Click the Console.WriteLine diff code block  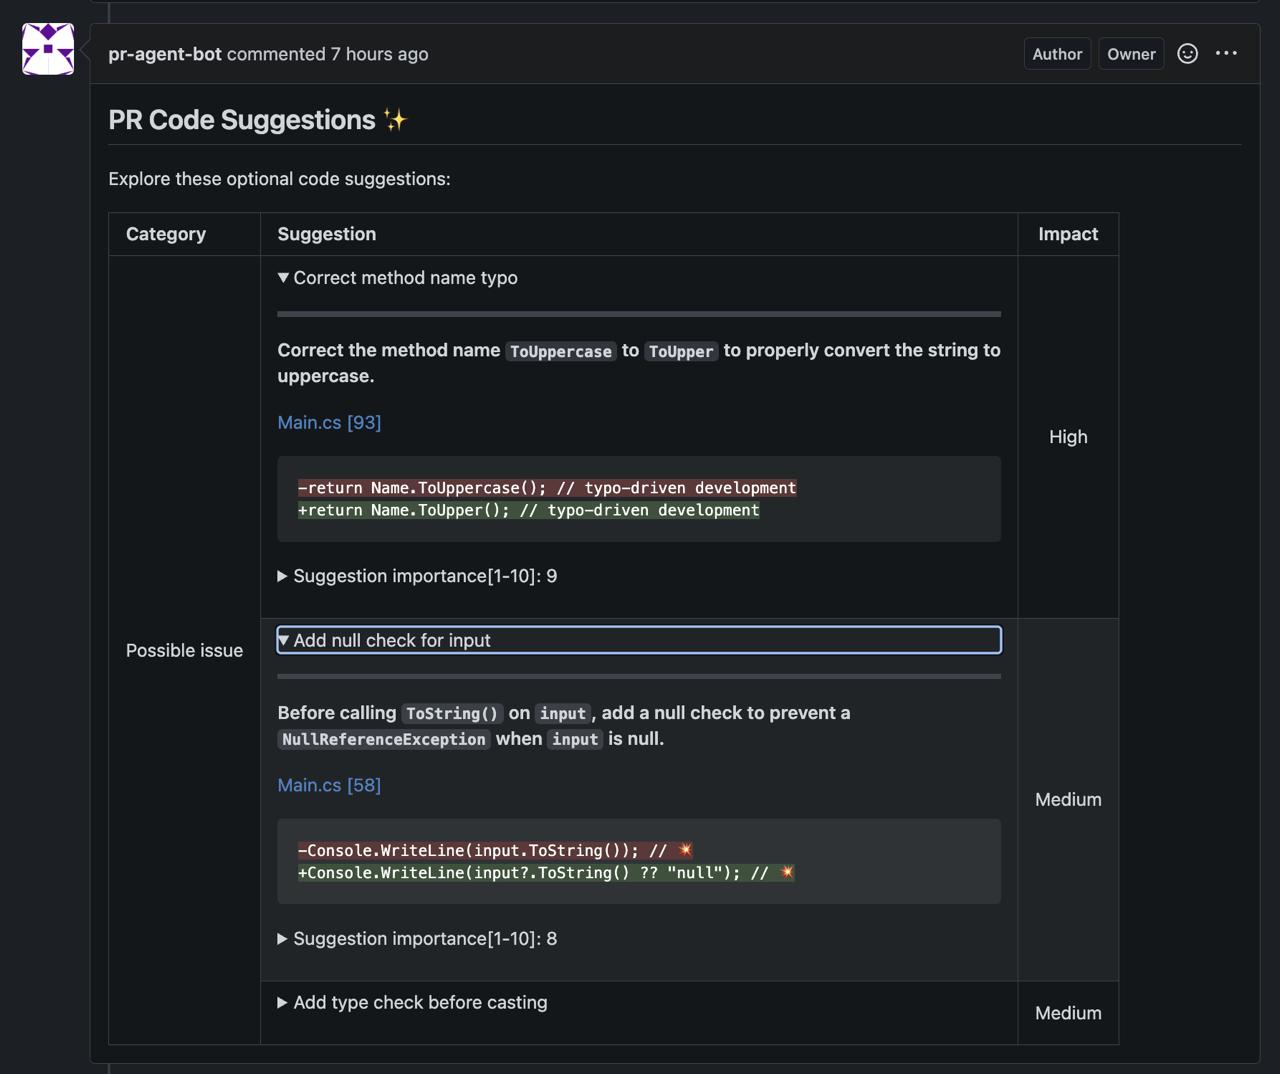tap(638, 861)
